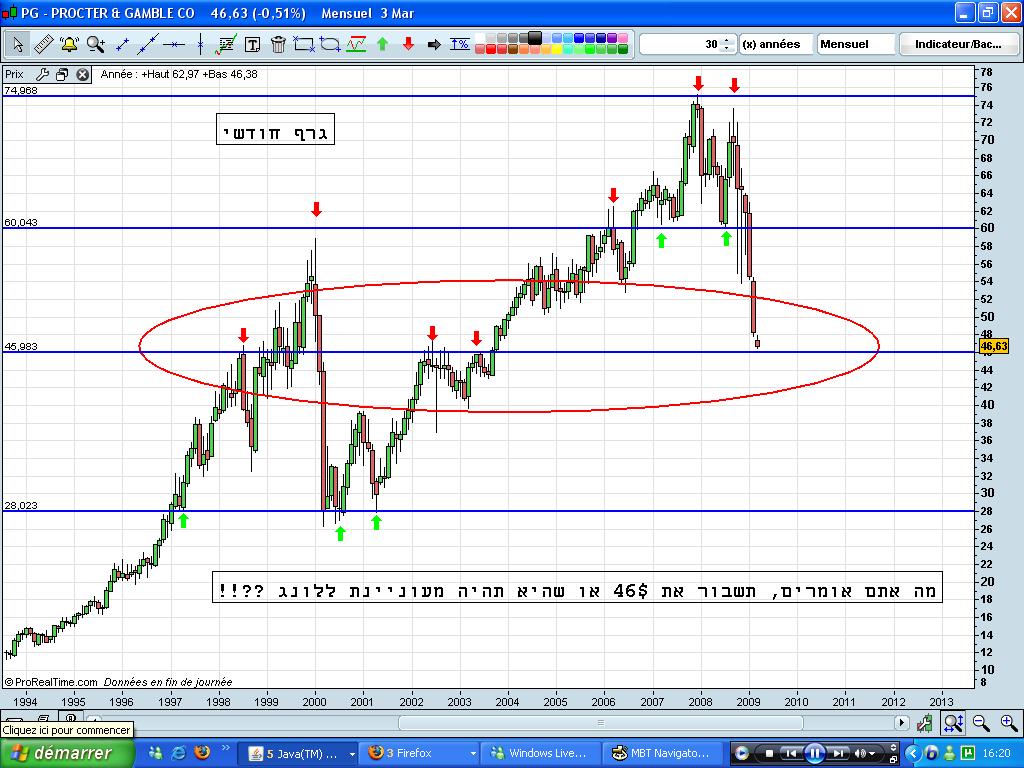The width and height of the screenshot is (1024, 768).
Task: Pick the pink color swatch
Action: pyautogui.click(x=623, y=38)
